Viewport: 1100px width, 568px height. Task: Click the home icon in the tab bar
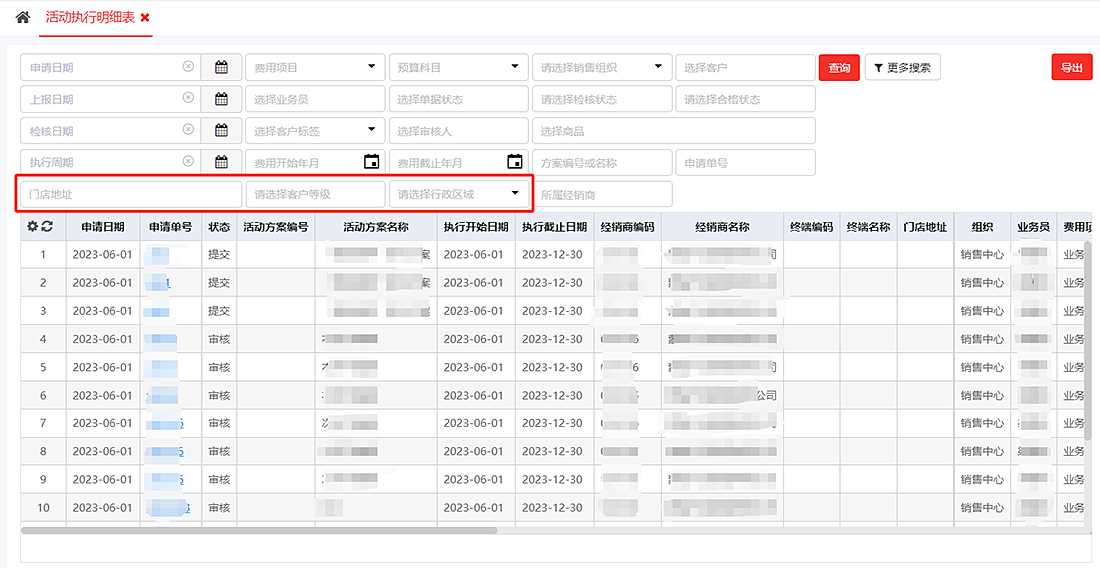coord(23,17)
